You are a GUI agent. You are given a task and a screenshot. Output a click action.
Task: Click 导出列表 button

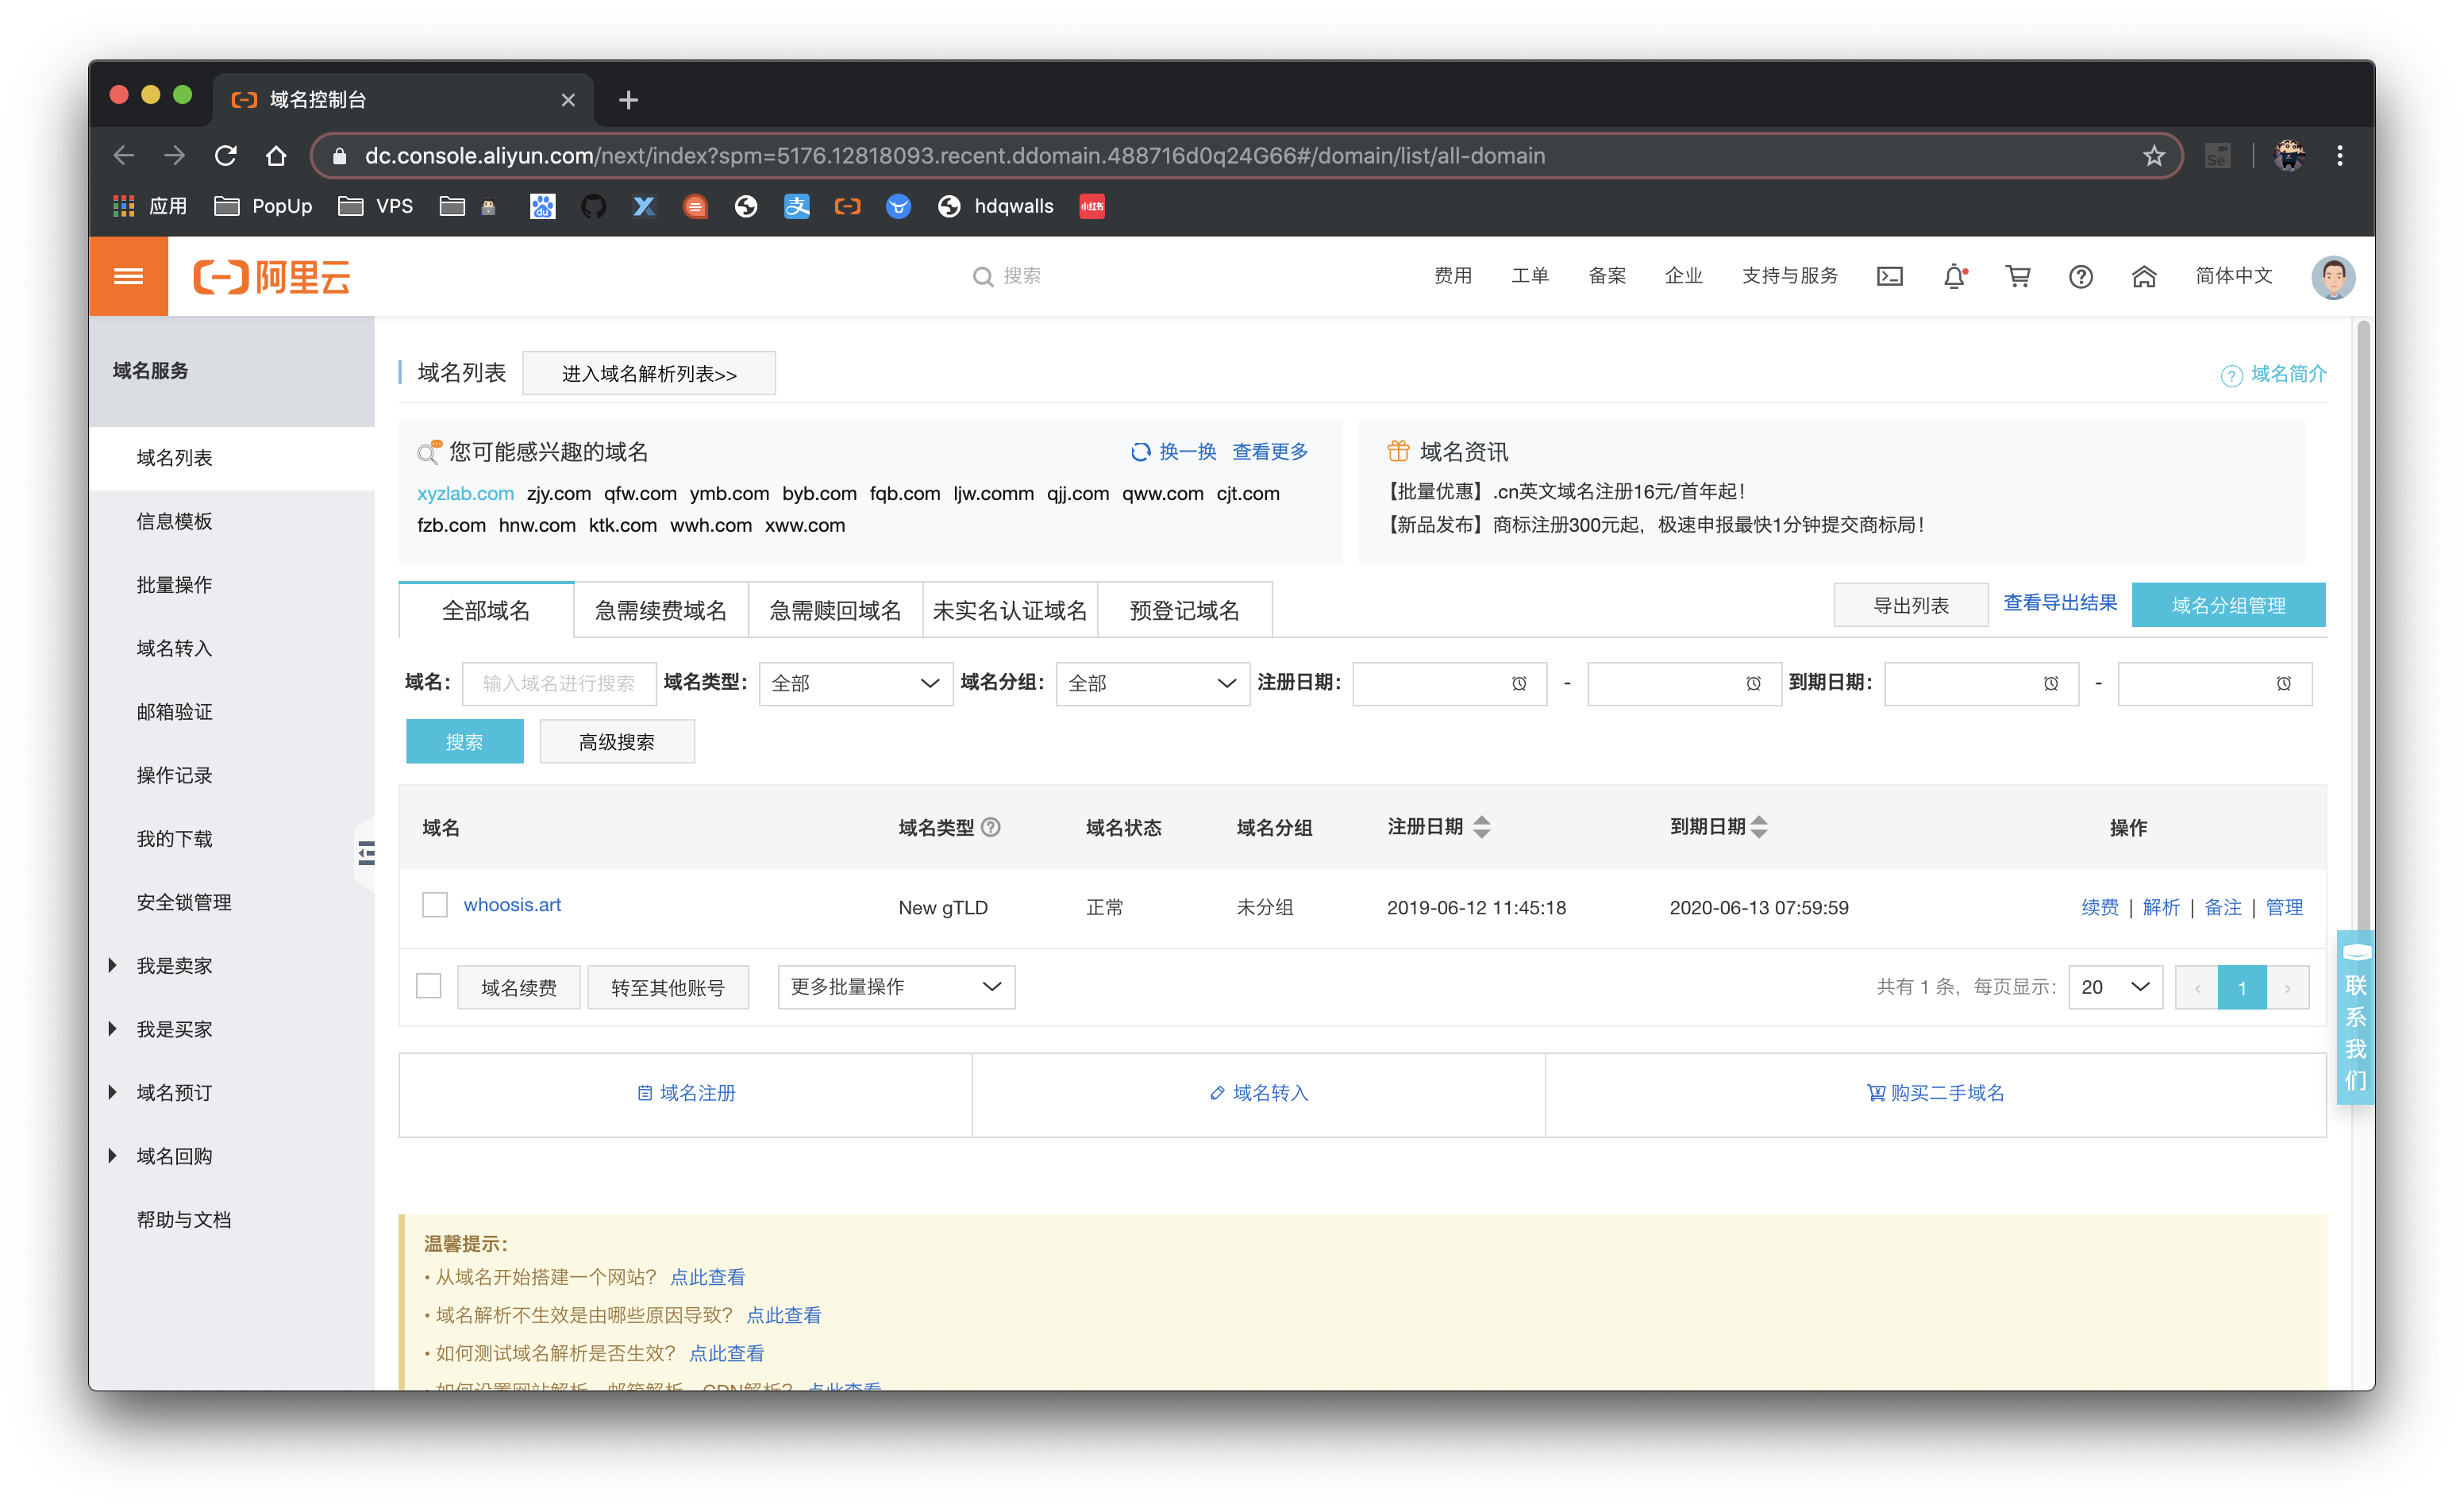(x=1910, y=605)
